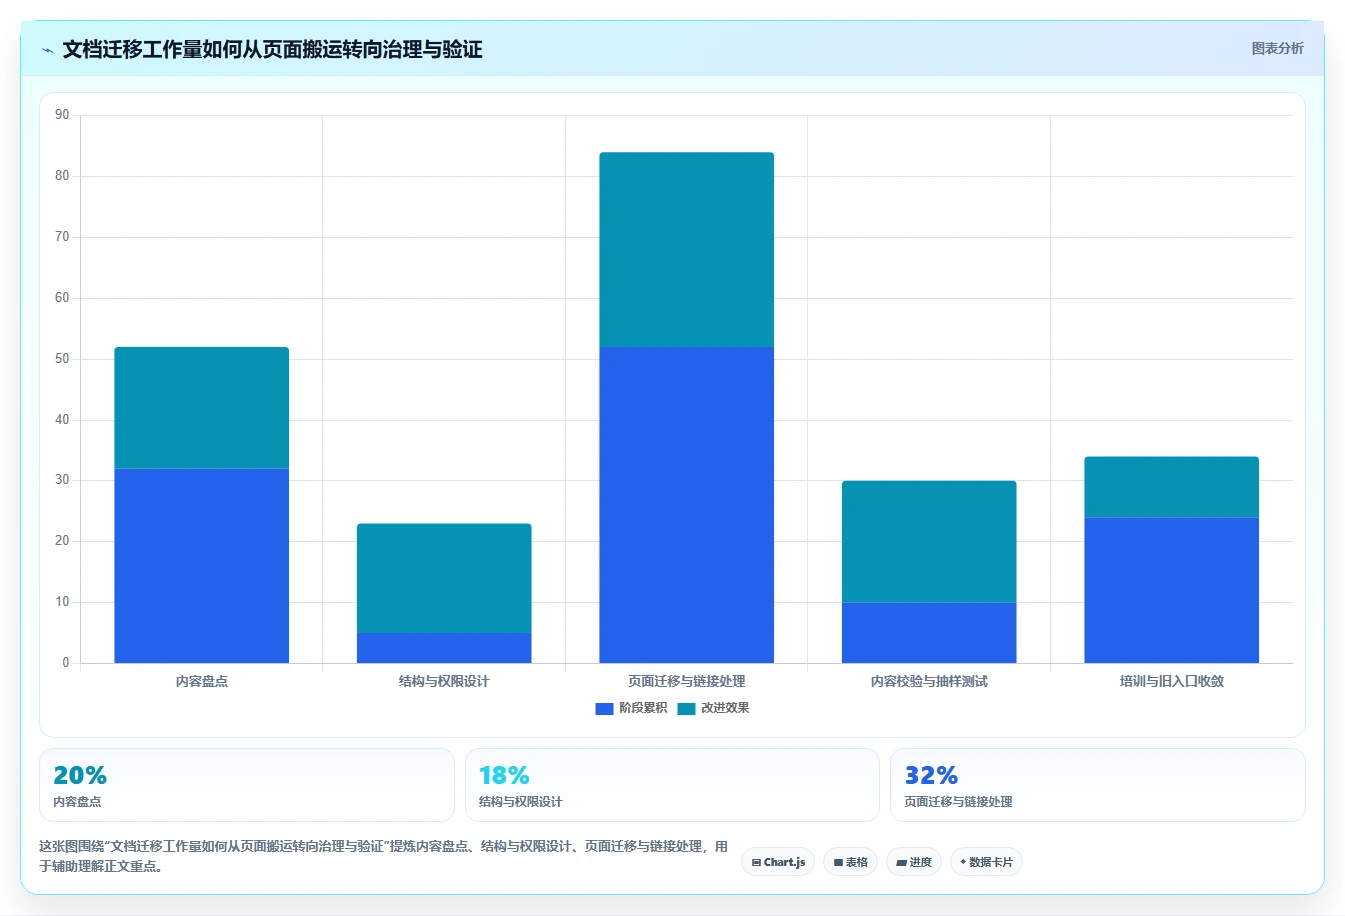Click the 18% 结构与权限设计 stat card

[x=672, y=785]
